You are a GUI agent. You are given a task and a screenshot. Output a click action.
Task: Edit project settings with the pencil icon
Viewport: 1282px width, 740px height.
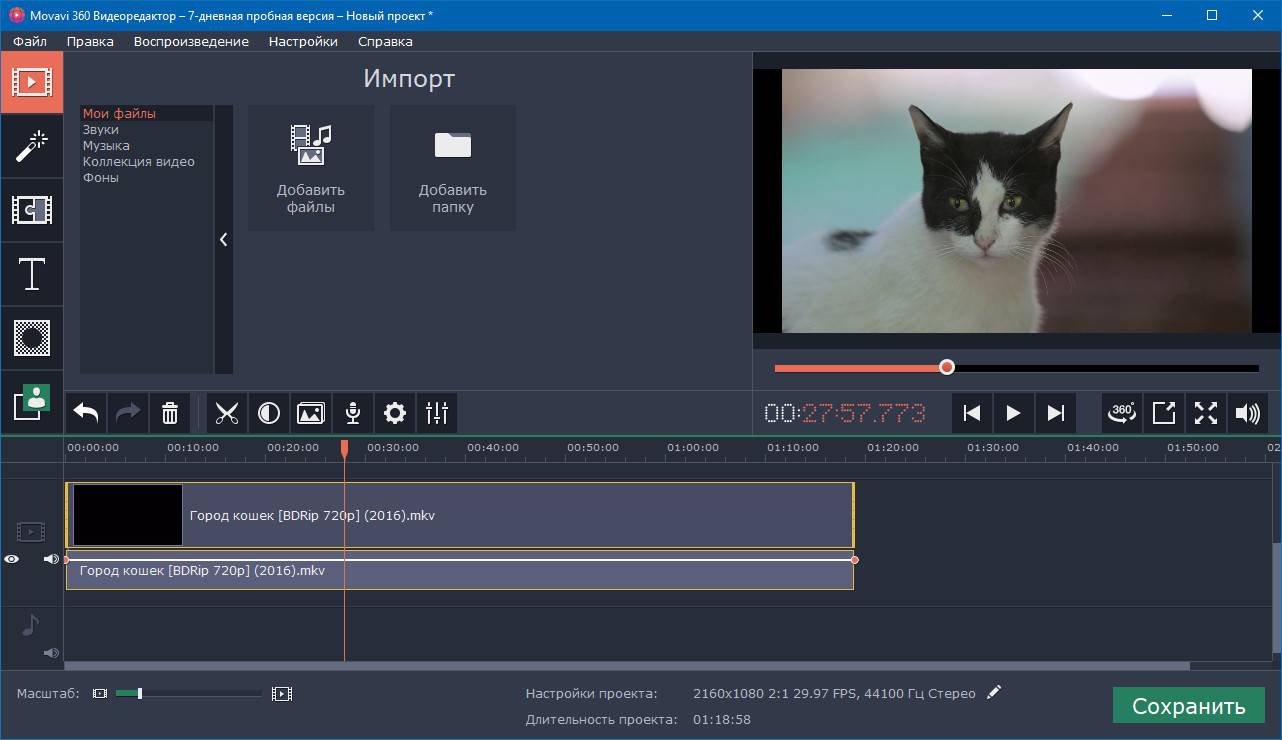click(x=993, y=692)
